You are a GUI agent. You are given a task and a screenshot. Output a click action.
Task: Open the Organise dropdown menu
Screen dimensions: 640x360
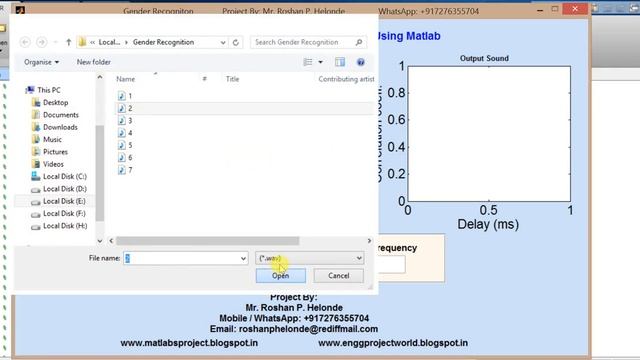(41, 62)
